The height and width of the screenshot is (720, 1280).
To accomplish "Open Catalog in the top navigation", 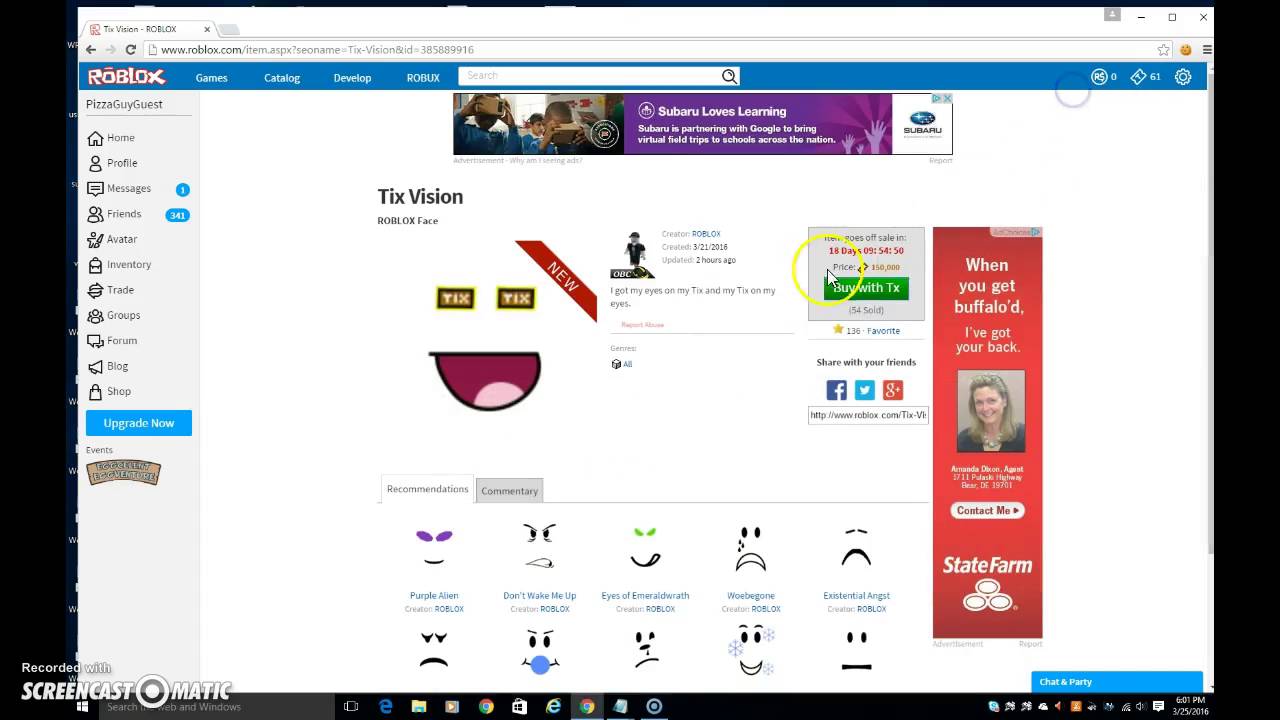I will 282,78.
